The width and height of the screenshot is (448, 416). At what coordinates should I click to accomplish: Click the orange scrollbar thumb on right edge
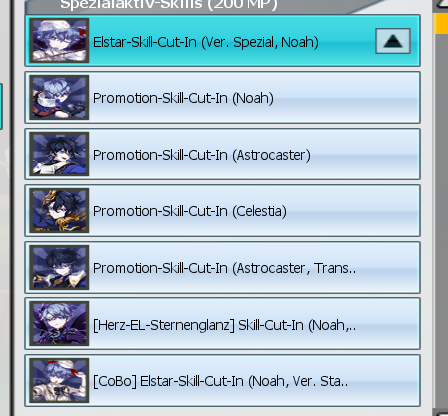441,23
